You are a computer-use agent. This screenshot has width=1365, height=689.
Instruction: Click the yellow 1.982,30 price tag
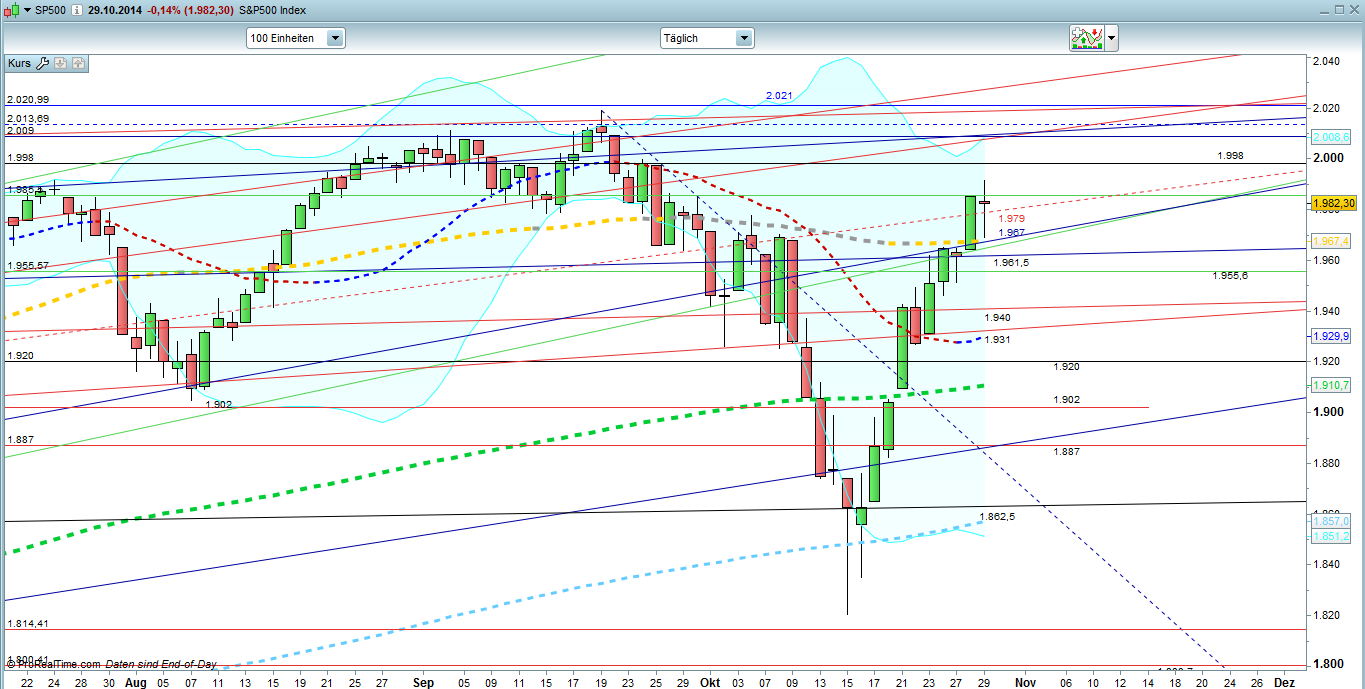point(1332,203)
